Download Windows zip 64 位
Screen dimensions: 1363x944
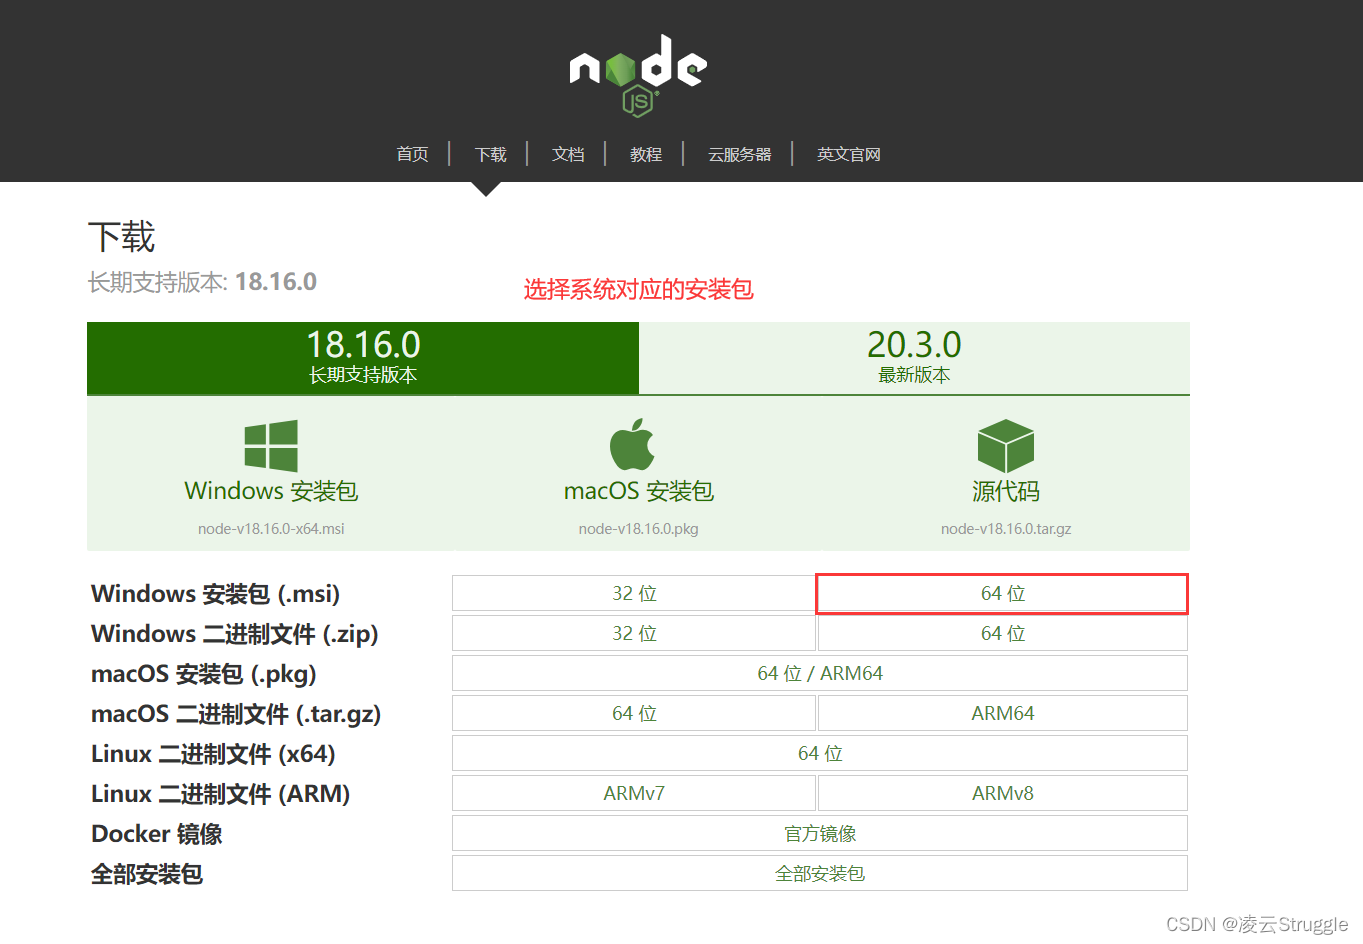pos(1003,633)
